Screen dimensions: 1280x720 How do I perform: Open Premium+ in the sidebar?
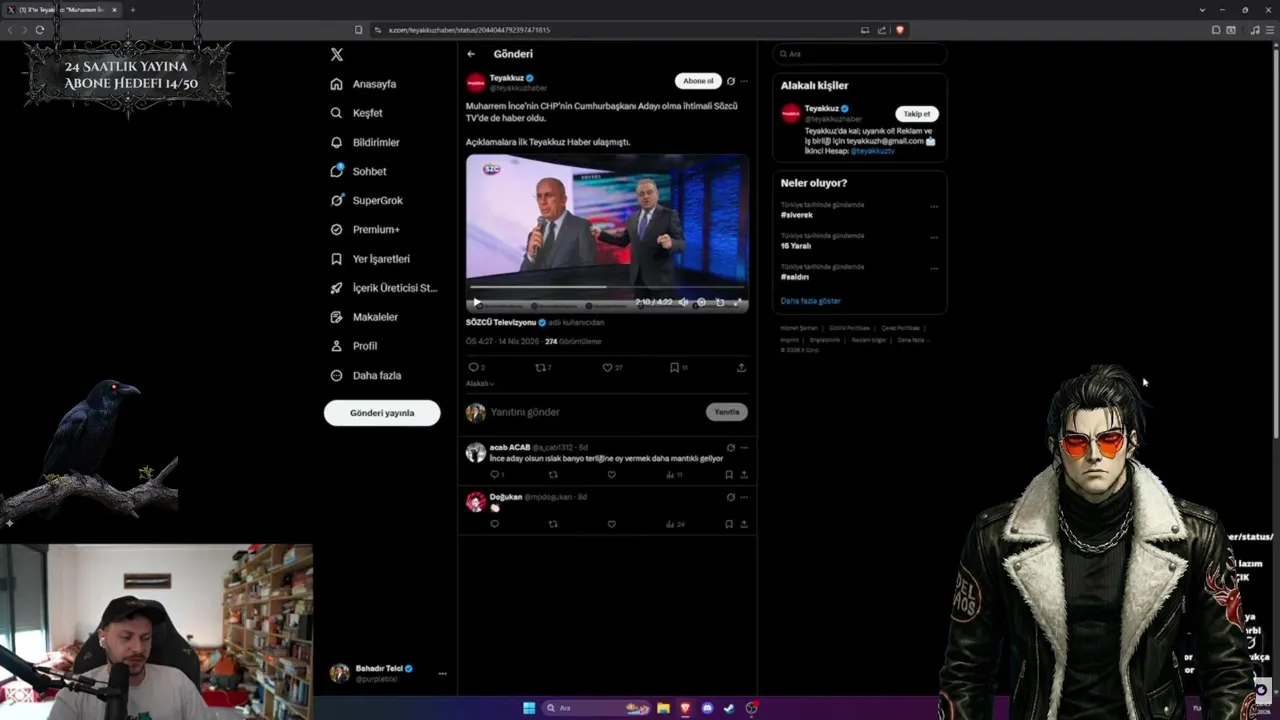365,229
